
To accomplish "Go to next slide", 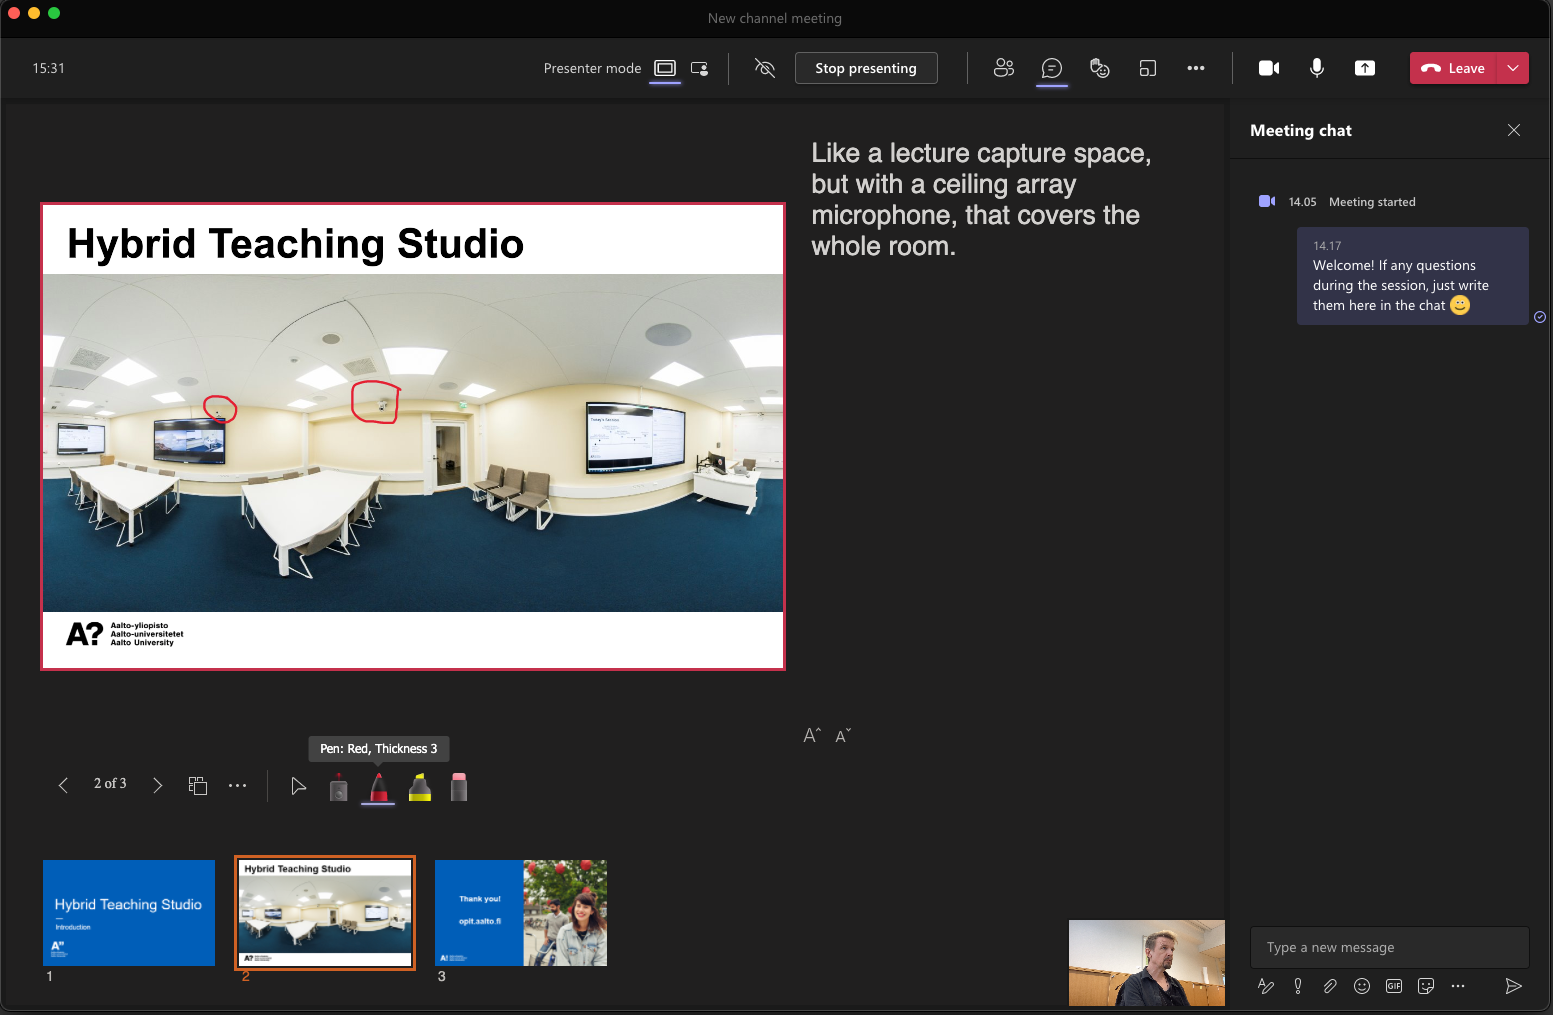I will [157, 786].
